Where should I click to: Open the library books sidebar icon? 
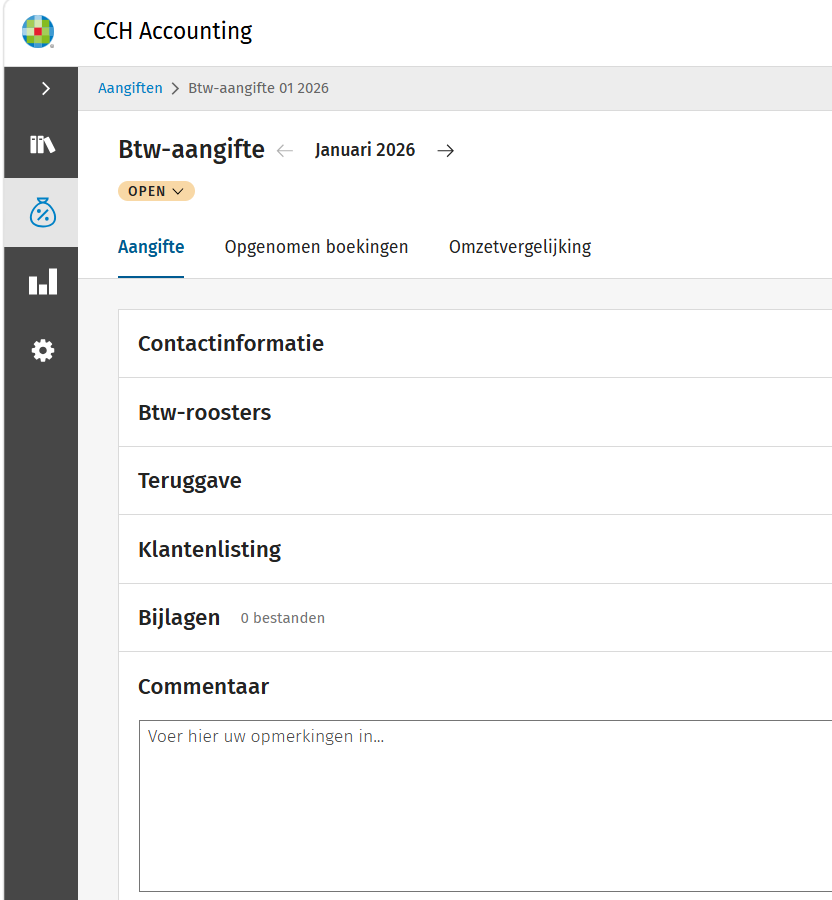(x=42, y=145)
